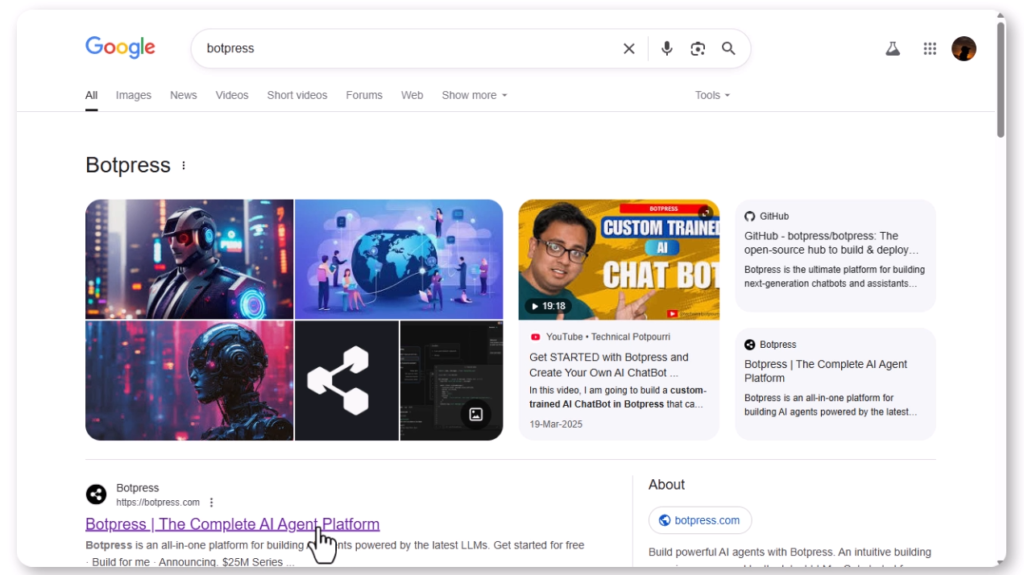Click the https://botpress.com URL text
The image size is (1024, 575).
[x=158, y=502]
